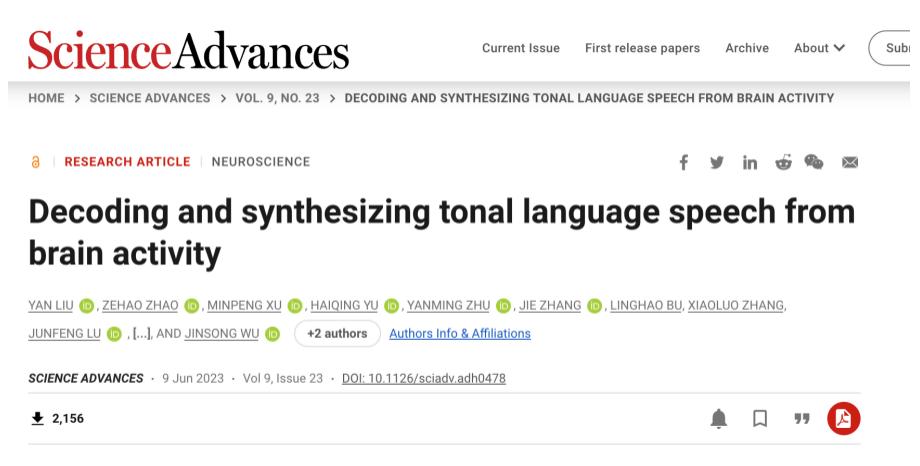920x466 pixels.
Task: Click the partially visible Submit button
Action: [x=889, y=48]
